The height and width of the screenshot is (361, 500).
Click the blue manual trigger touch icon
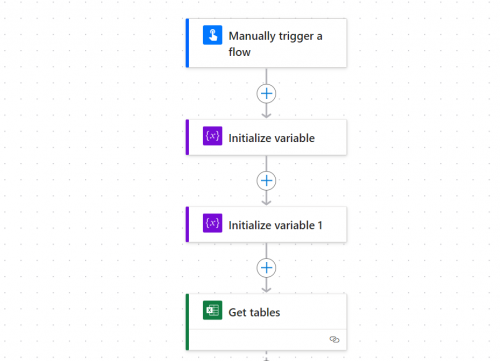[212, 35]
